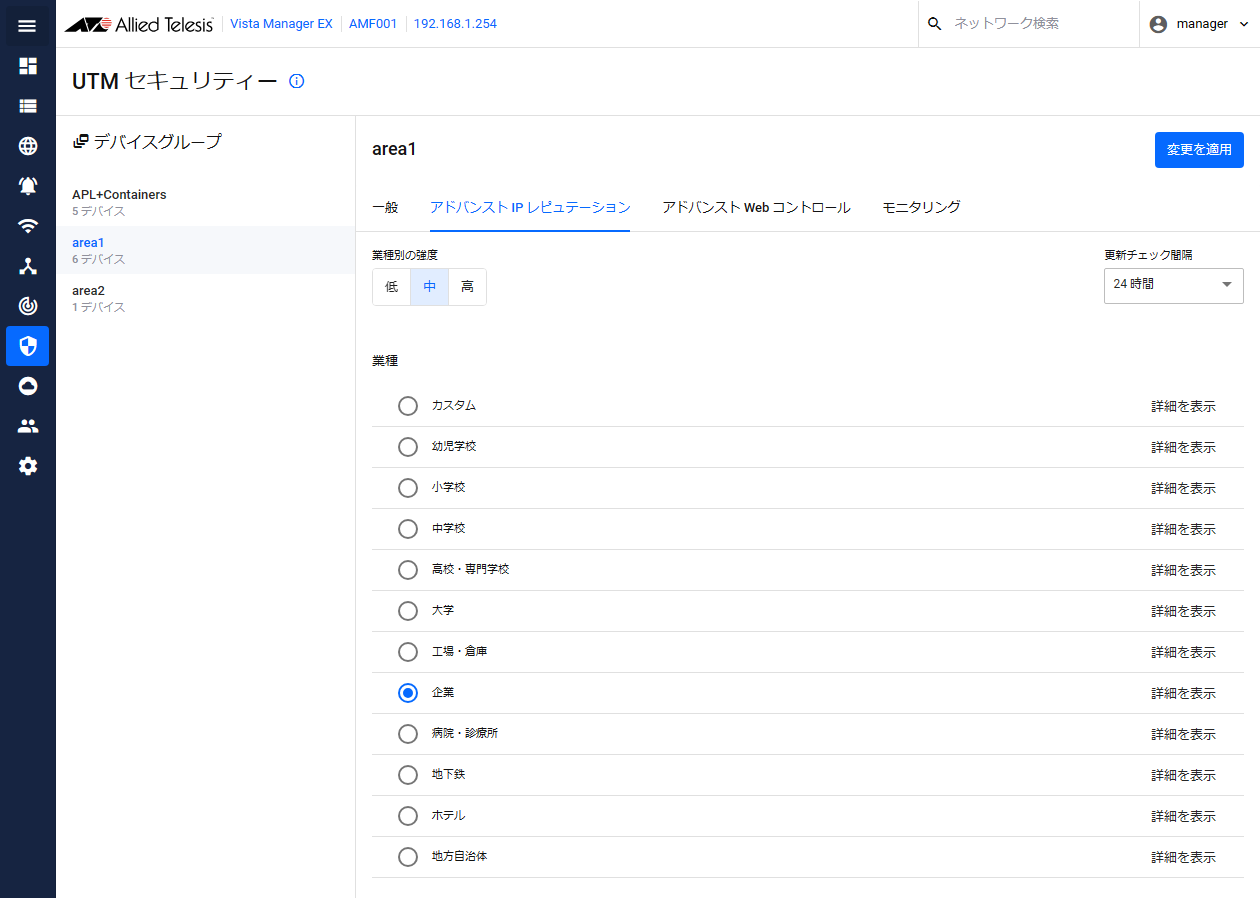1260x898 pixels.
Task: Expand the manager account menu
Action: 1199,24
